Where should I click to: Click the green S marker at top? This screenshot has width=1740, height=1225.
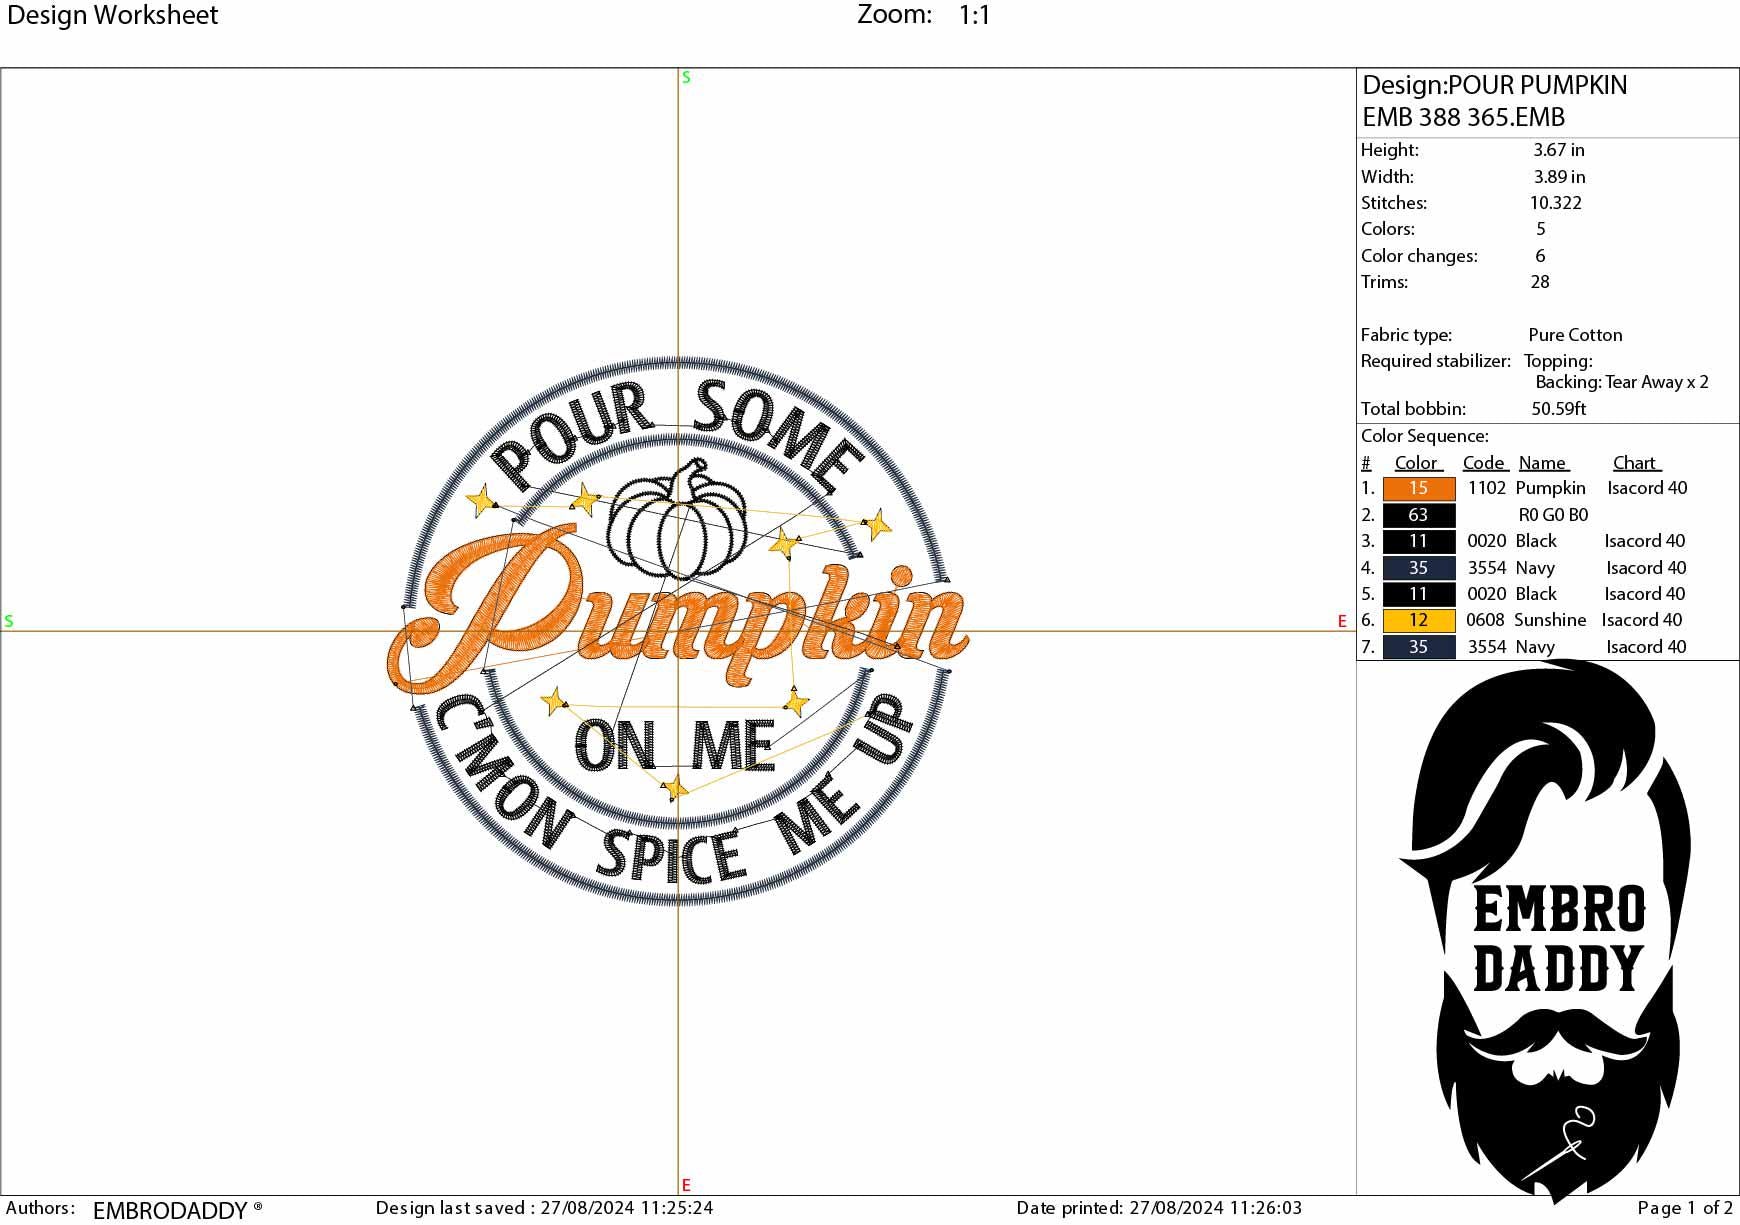(x=686, y=77)
